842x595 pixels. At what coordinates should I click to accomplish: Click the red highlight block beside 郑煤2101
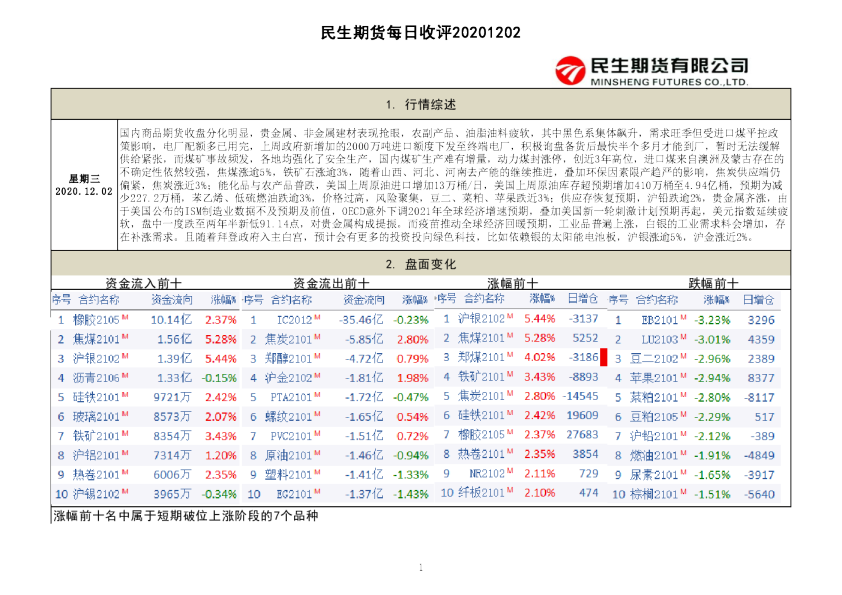tap(602, 356)
